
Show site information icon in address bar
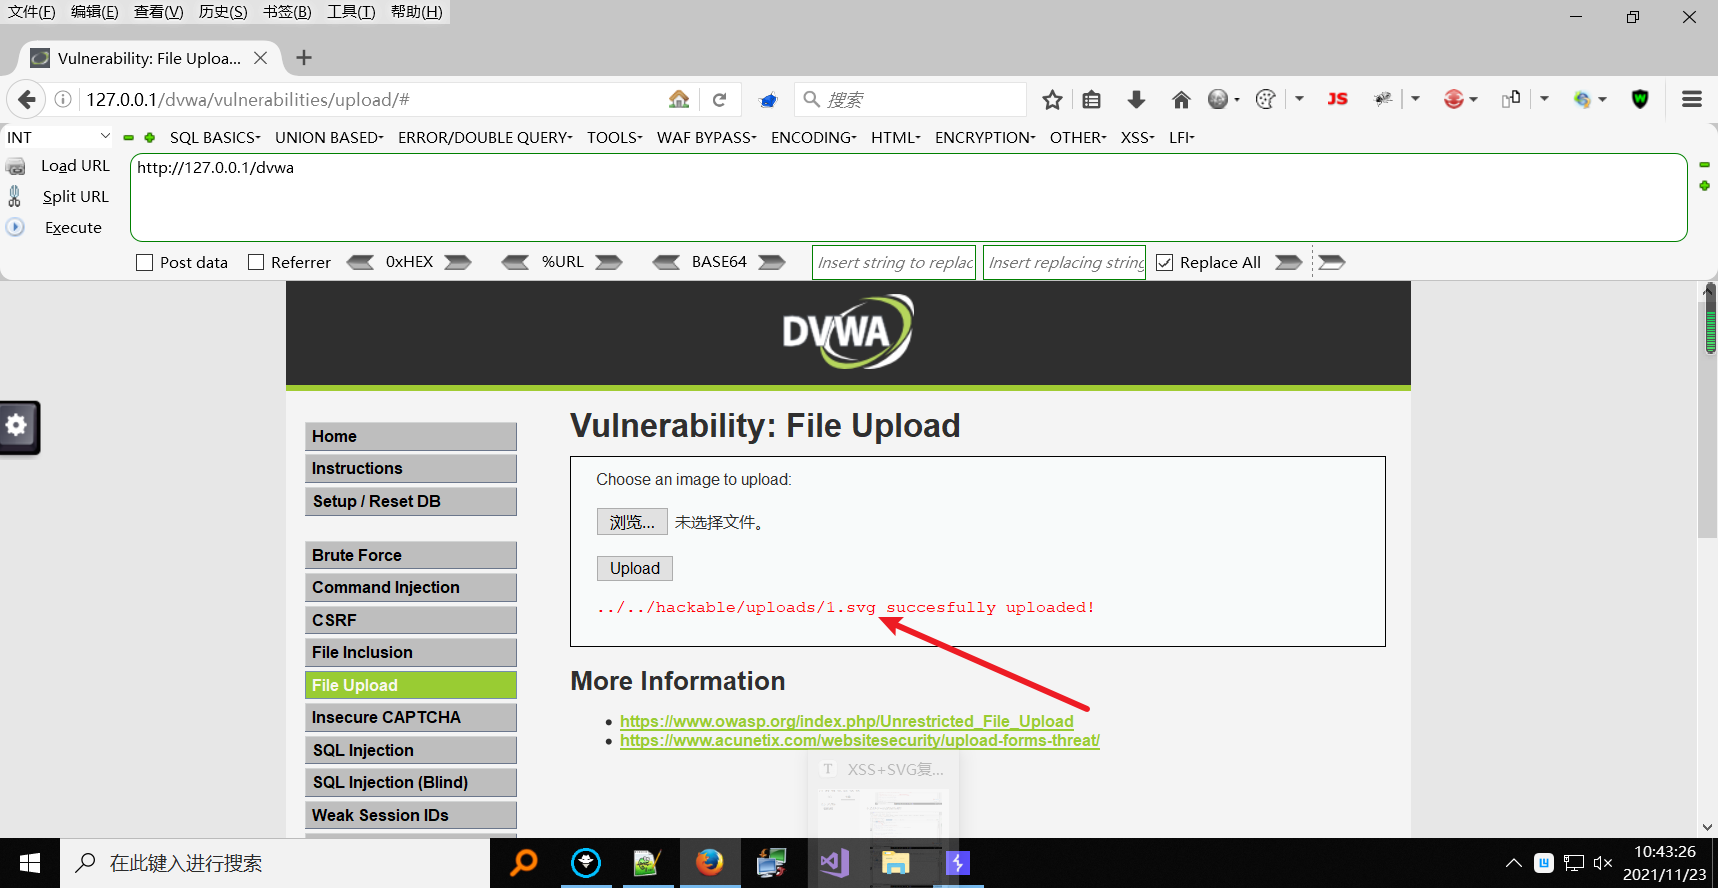click(63, 99)
